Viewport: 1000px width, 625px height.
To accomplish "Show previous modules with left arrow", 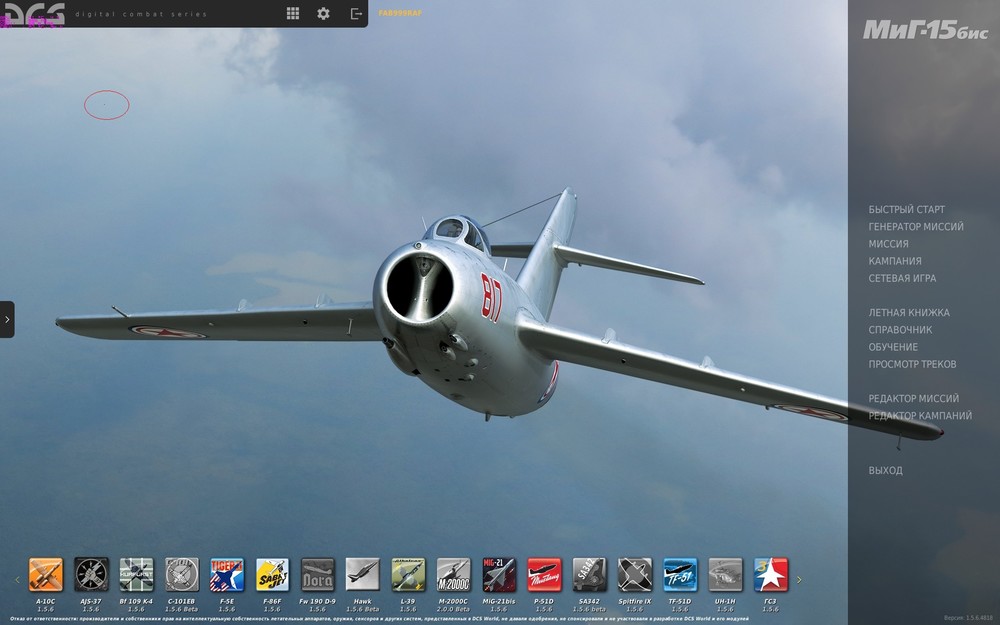I will point(17,580).
